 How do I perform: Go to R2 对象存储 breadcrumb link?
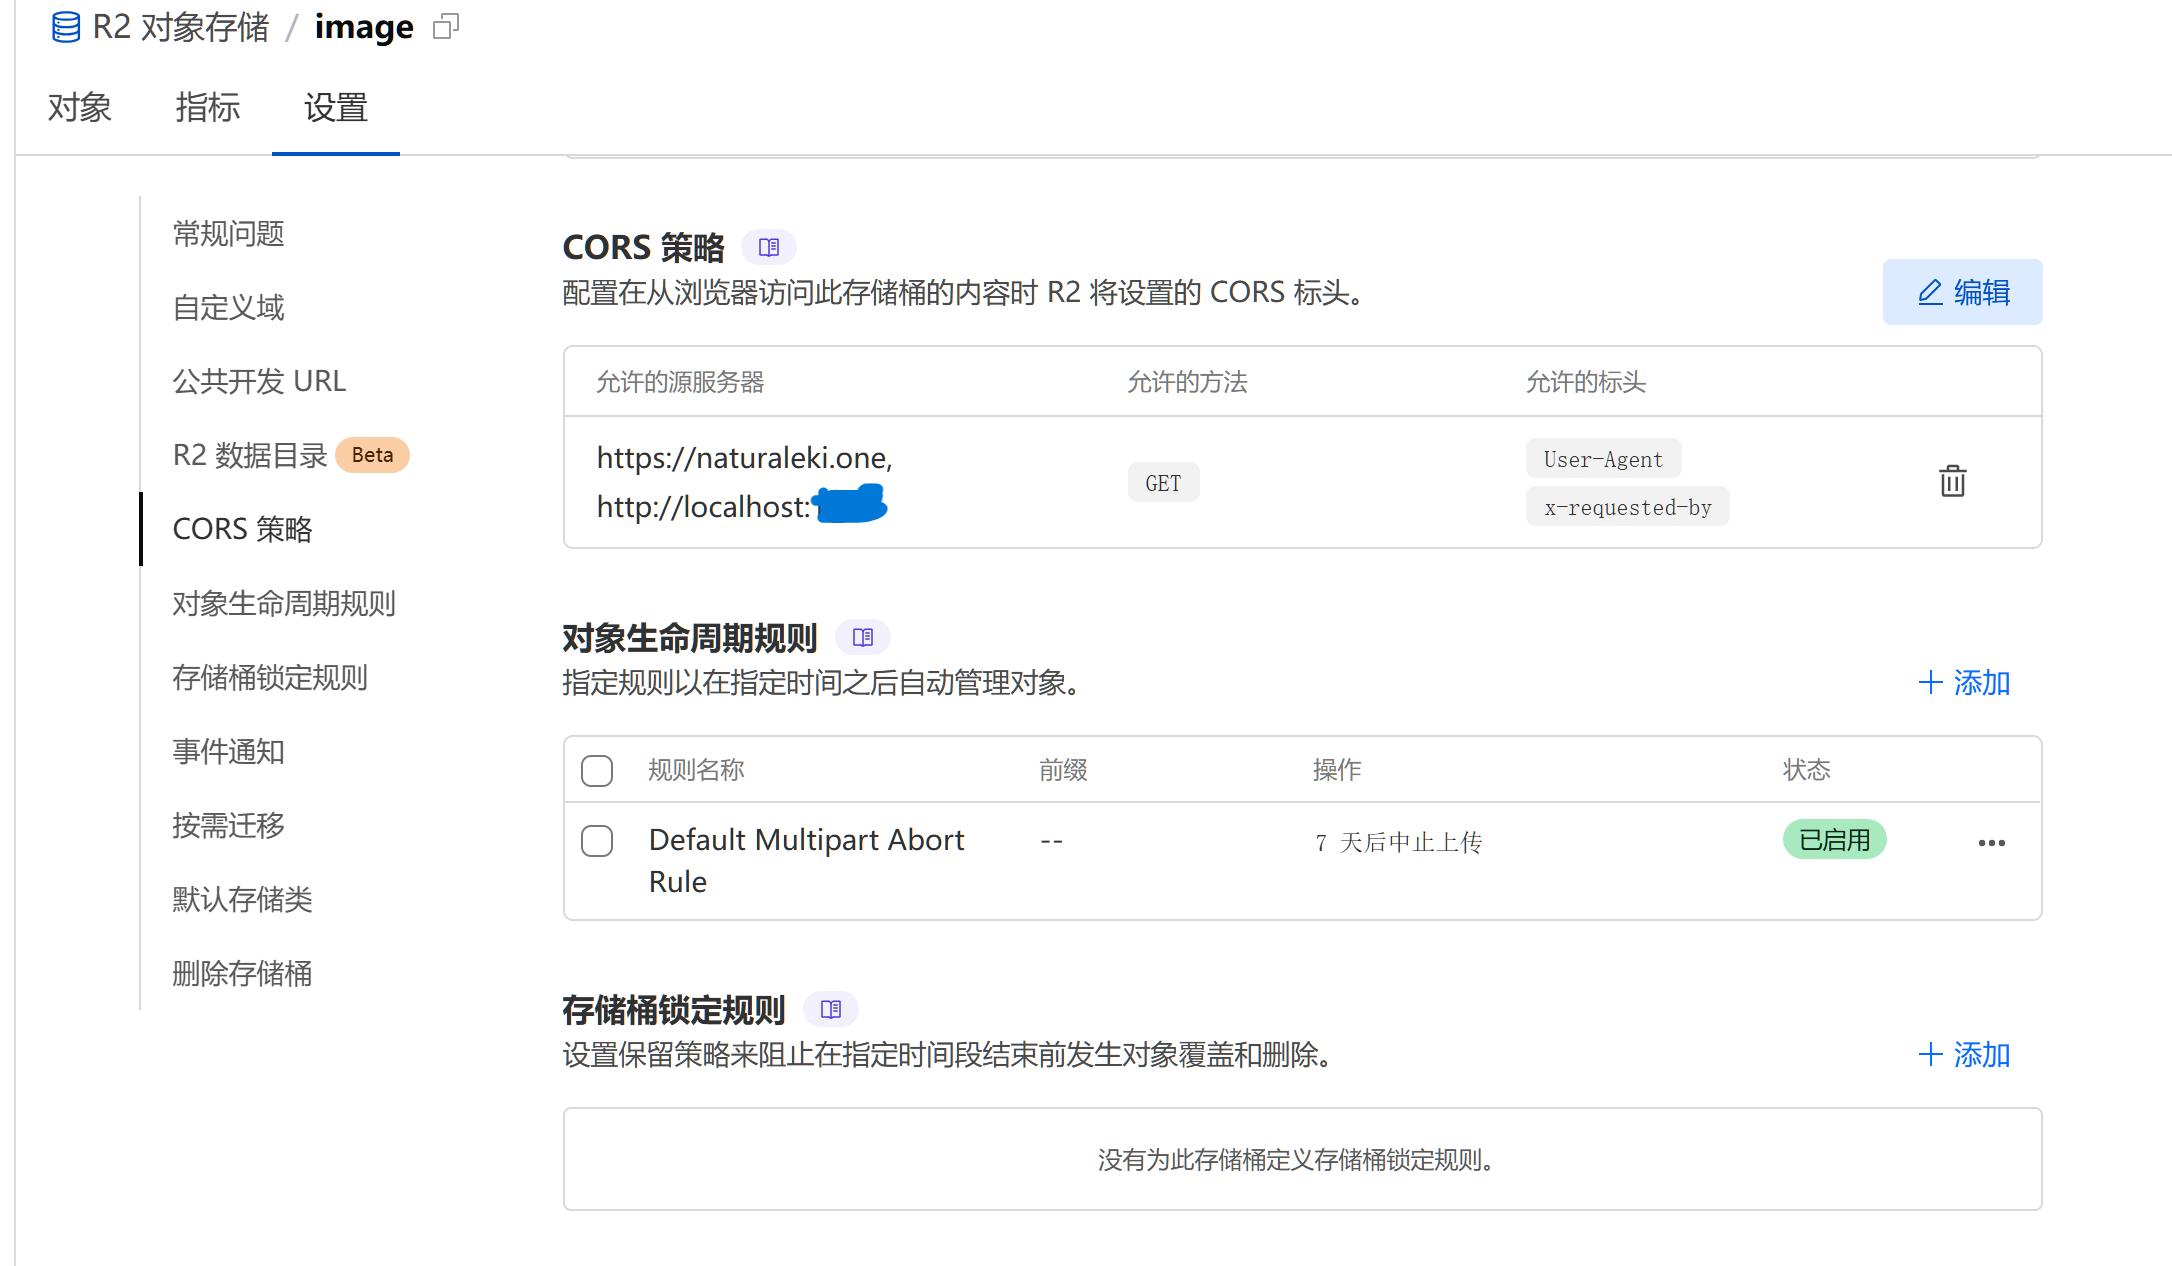pyautogui.click(x=181, y=27)
